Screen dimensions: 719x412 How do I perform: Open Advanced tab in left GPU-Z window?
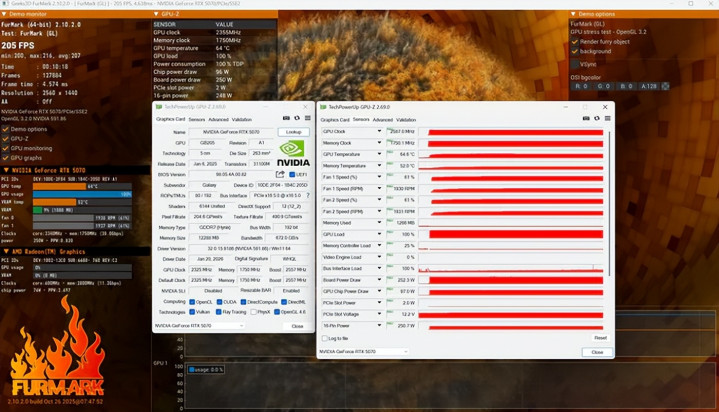(x=218, y=119)
